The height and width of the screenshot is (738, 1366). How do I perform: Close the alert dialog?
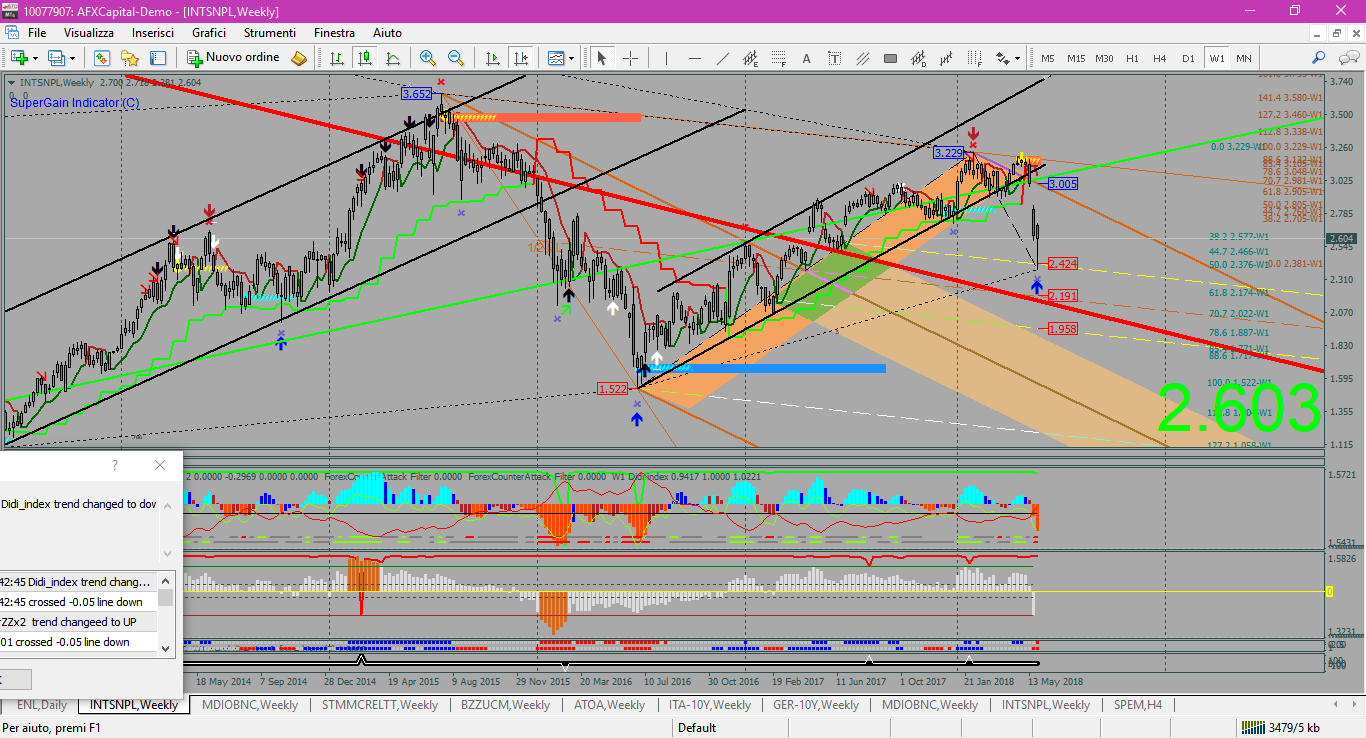(160, 465)
